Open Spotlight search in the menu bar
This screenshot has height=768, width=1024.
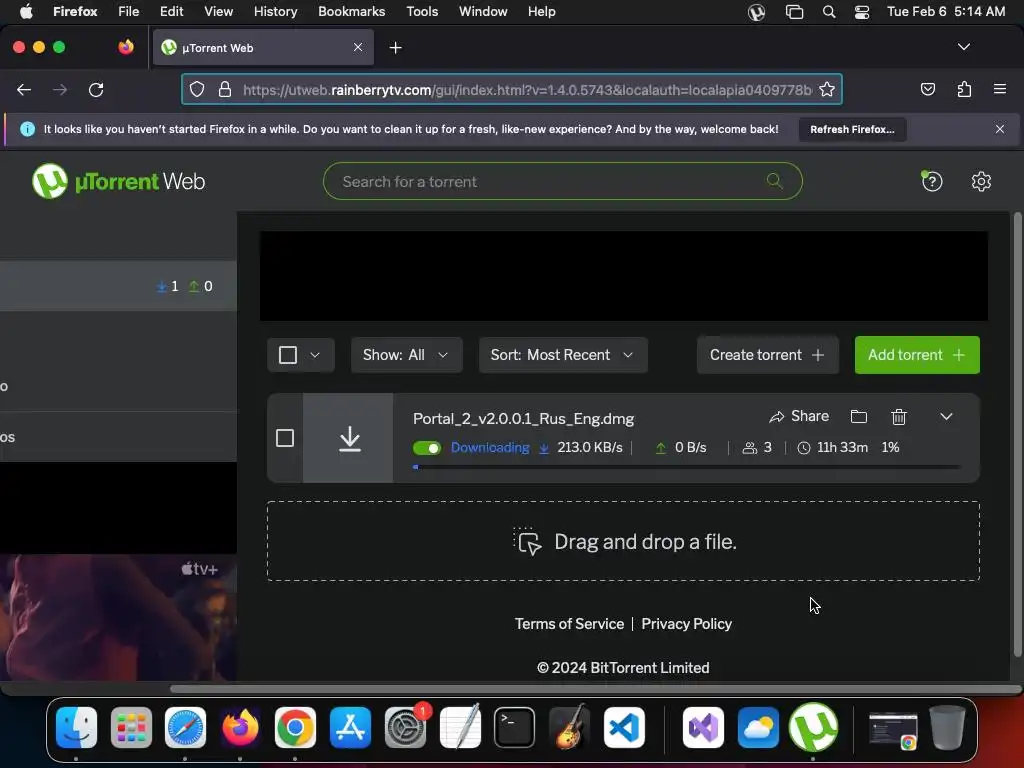pyautogui.click(x=829, y=12)
